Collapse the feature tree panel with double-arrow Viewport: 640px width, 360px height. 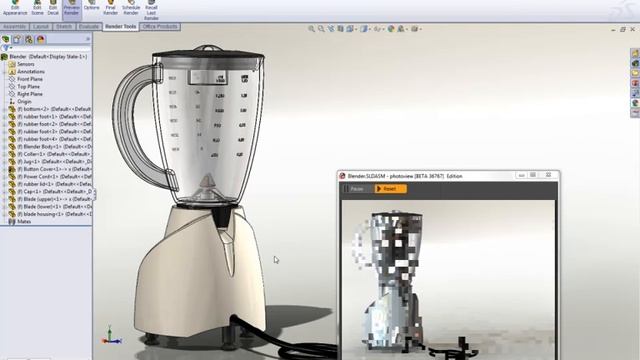pyautogui.click(x=87, y=39)
